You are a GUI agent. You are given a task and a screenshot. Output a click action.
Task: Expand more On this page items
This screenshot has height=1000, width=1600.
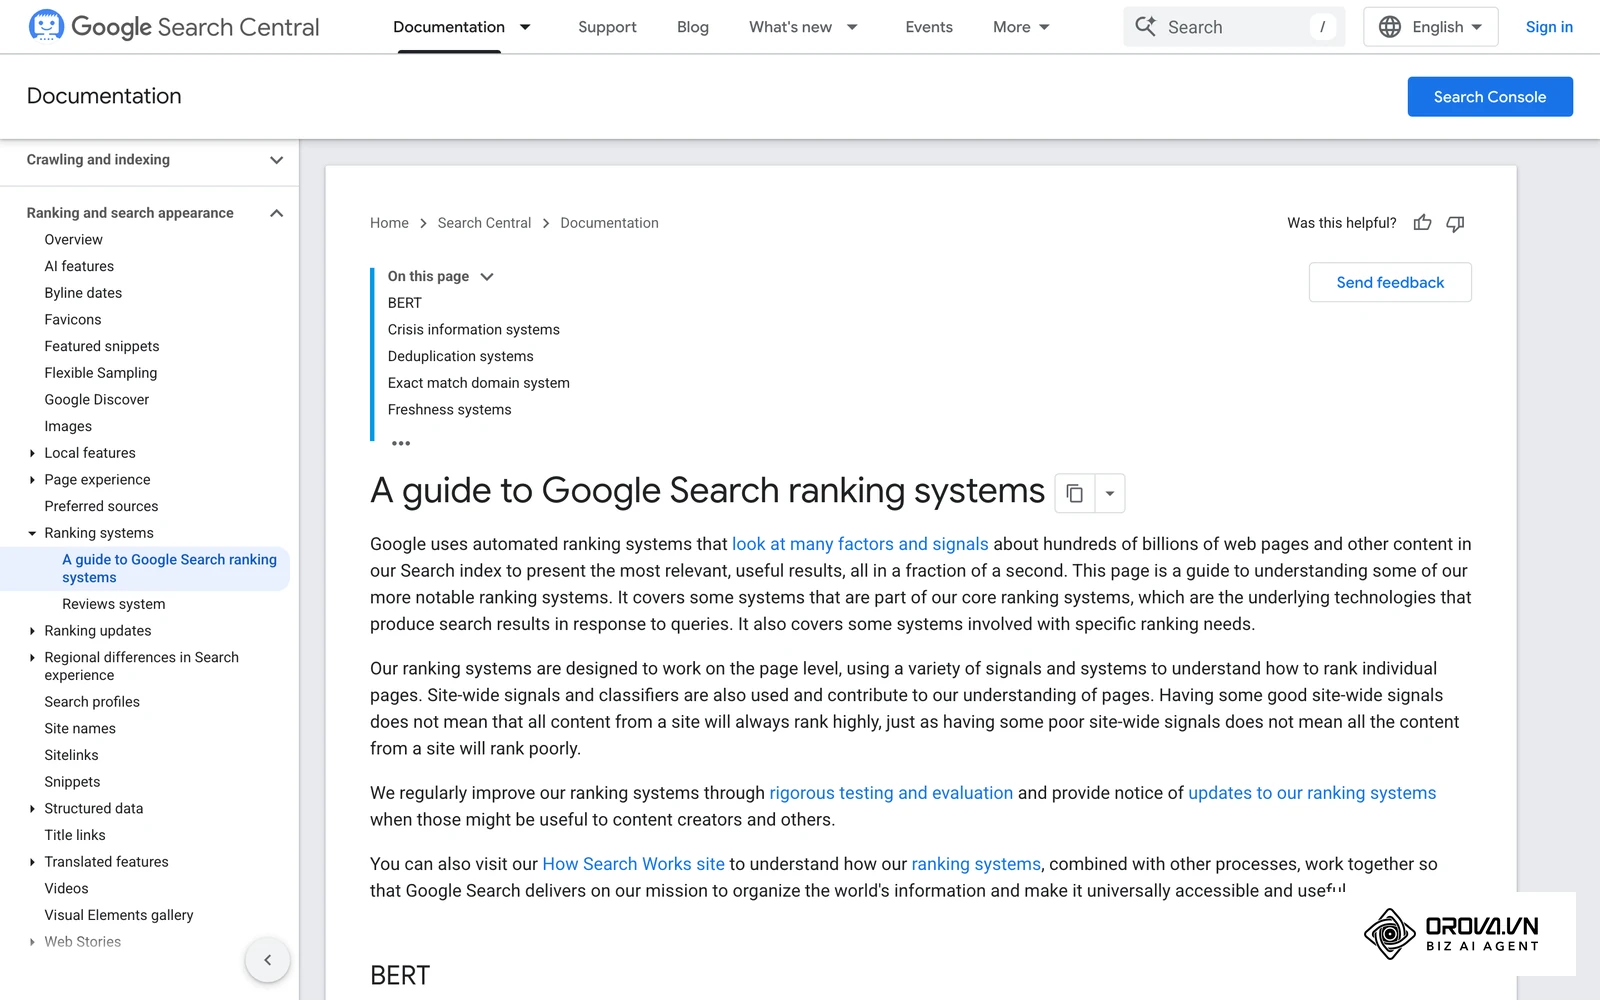tap(401, 443)
